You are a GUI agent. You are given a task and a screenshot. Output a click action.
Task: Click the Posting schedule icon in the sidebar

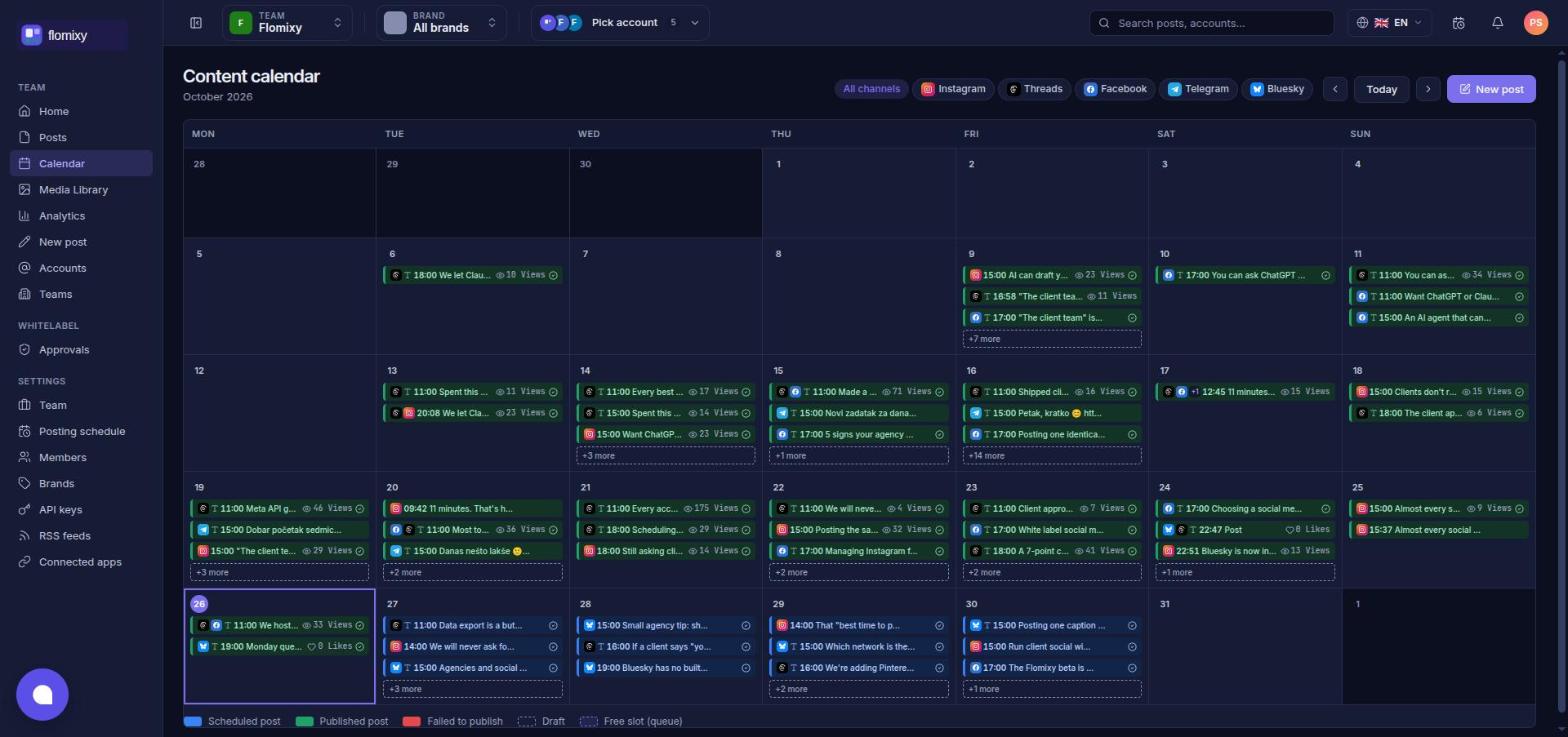[25, 432]
